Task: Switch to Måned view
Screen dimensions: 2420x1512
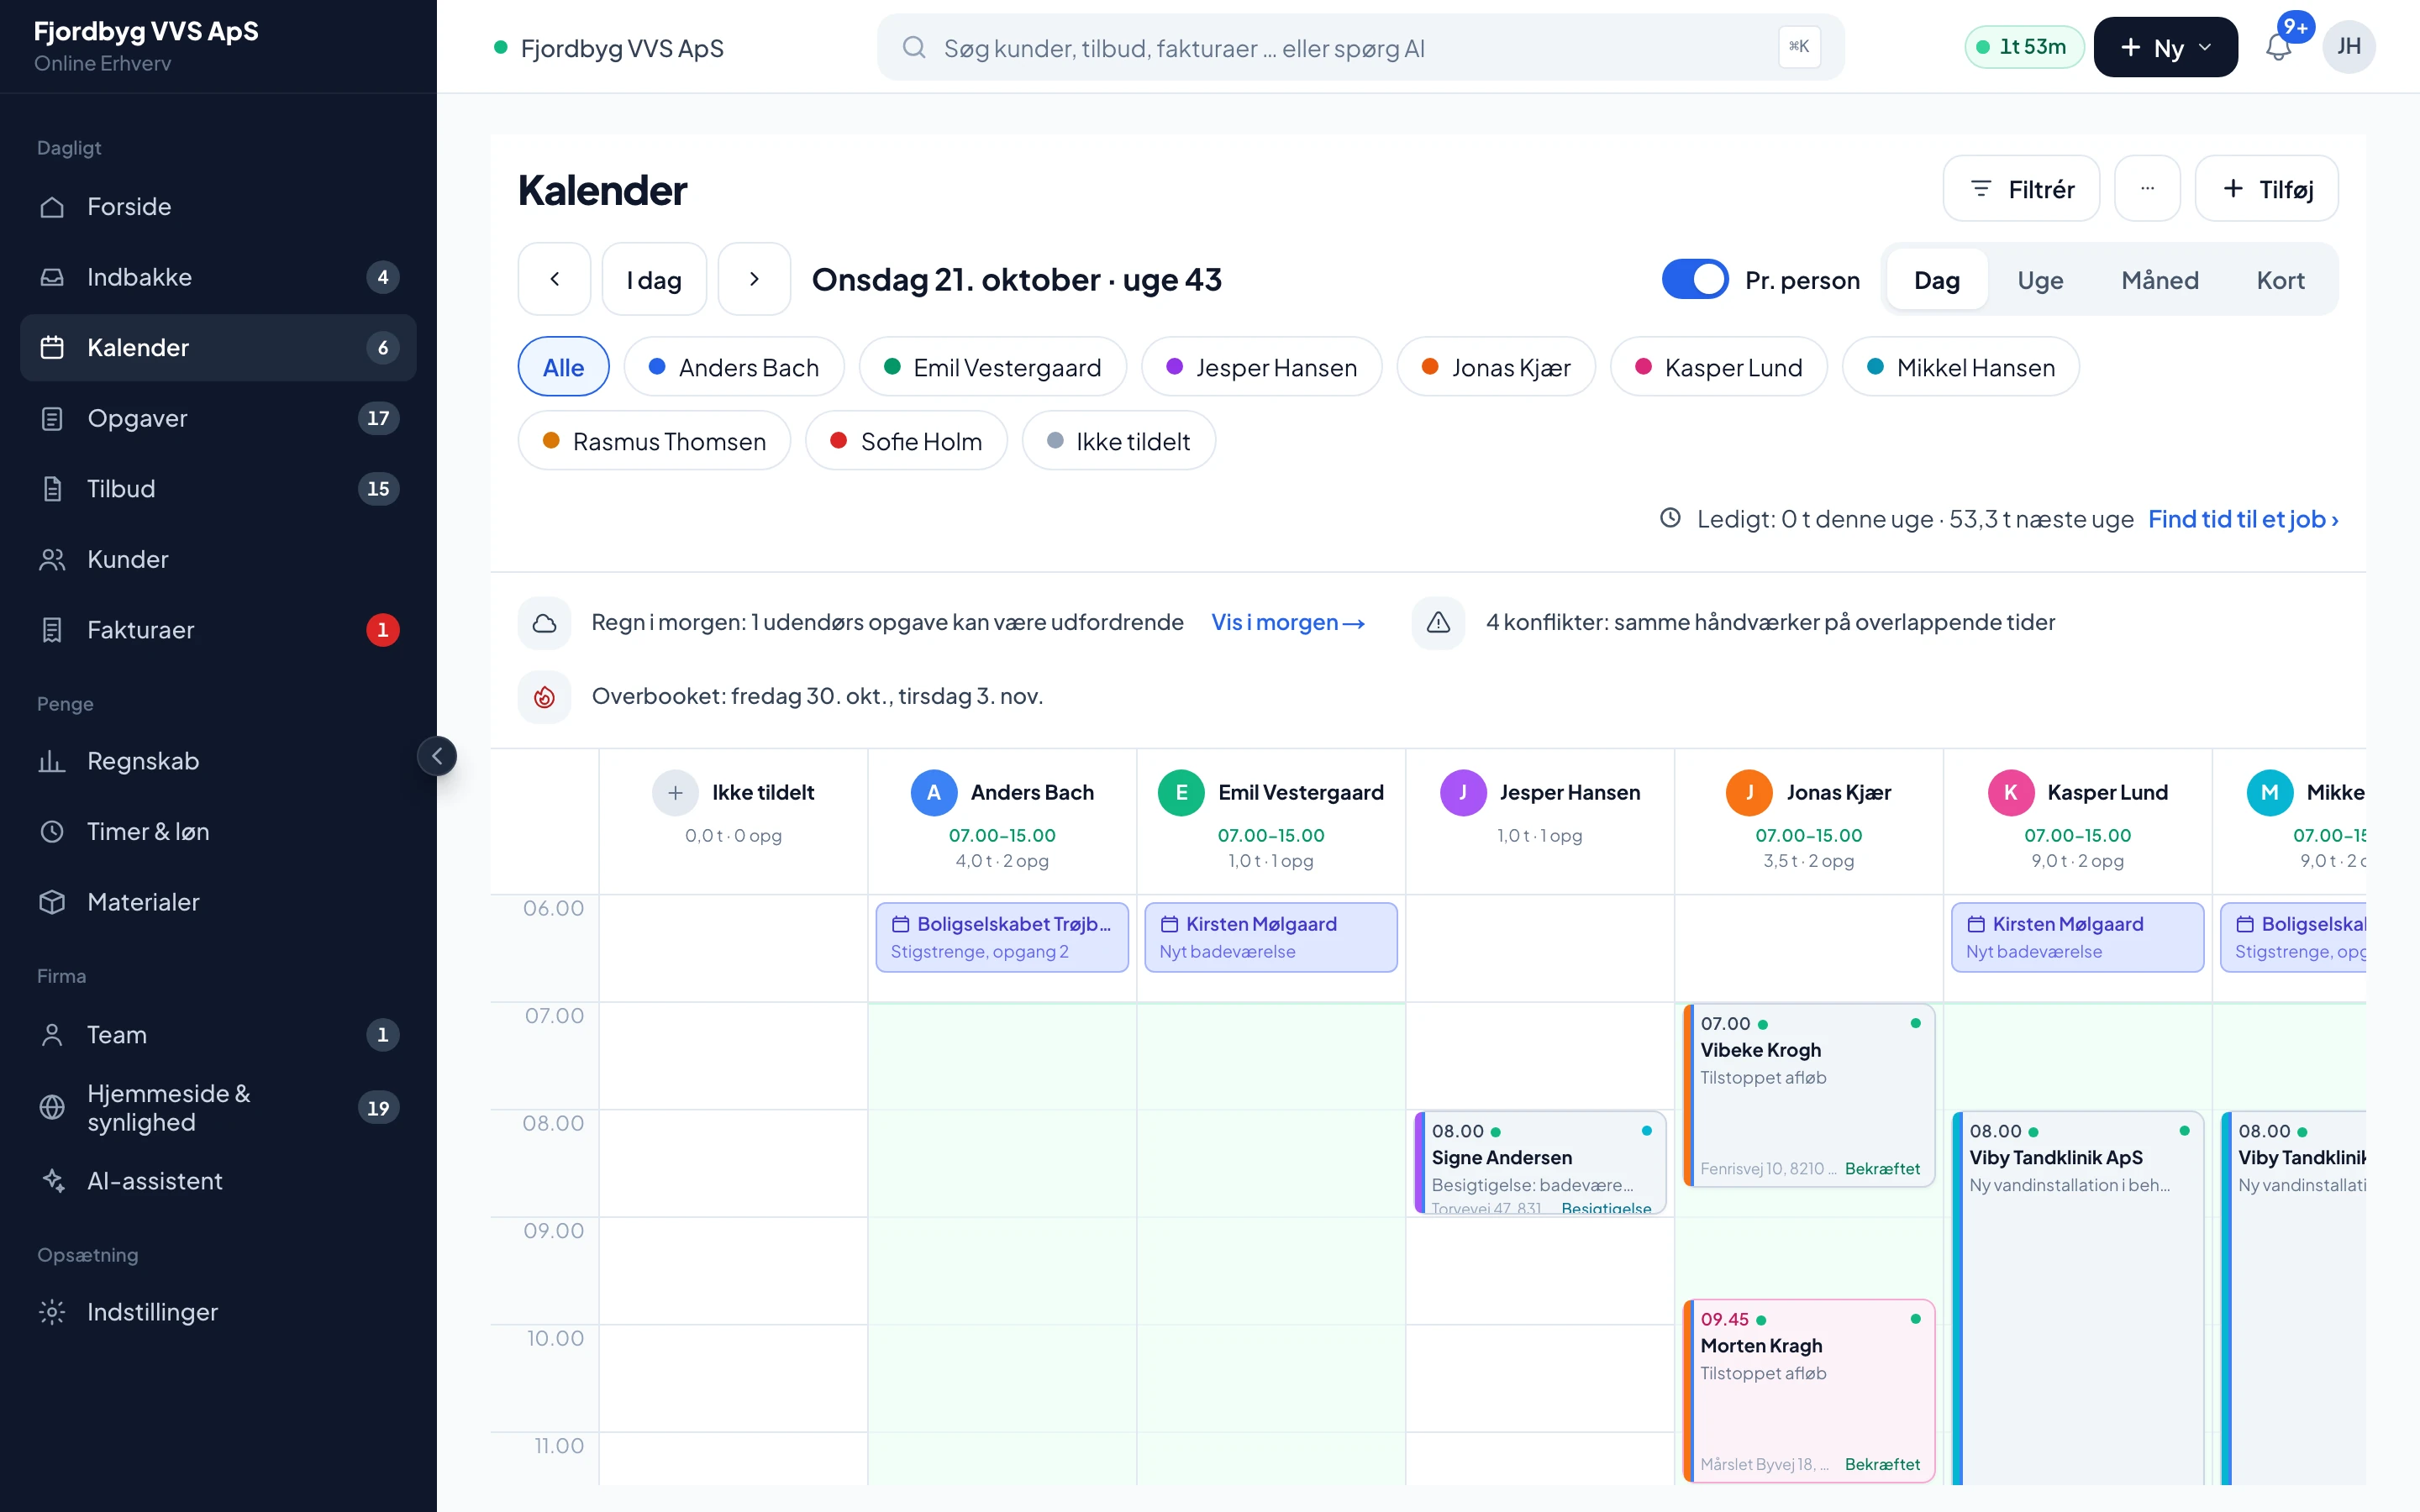Action: 2160,280
